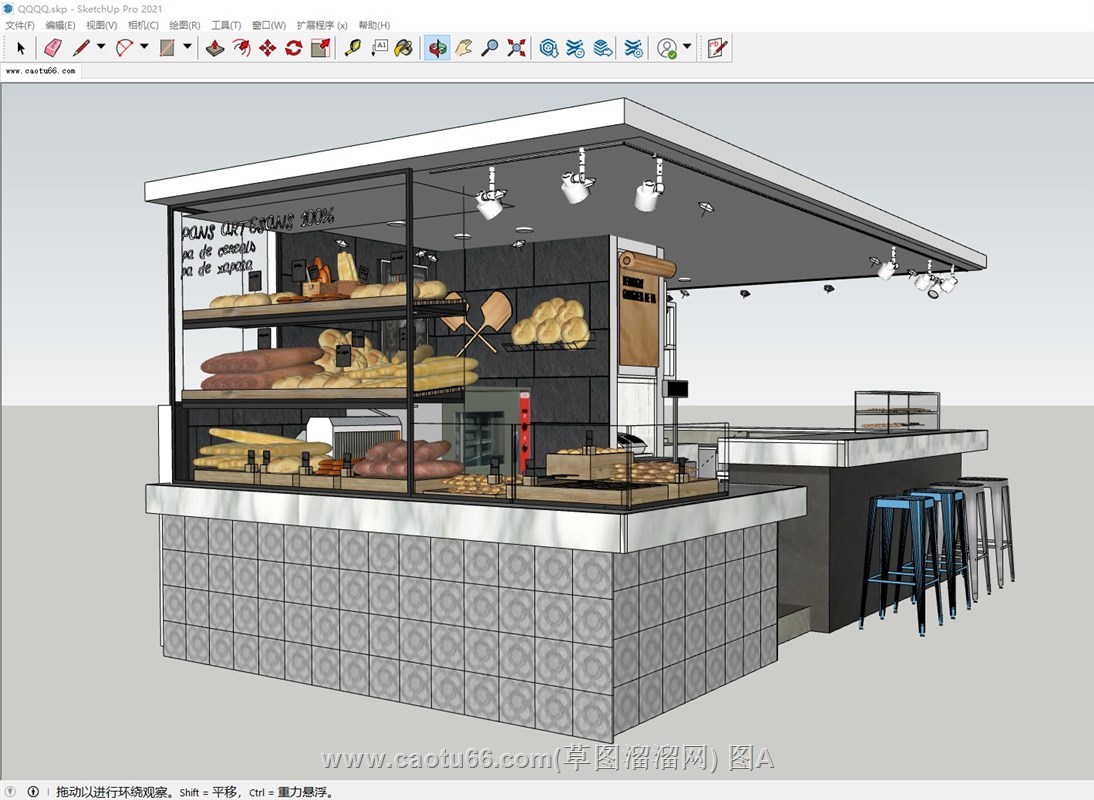The height and width of the screenshot is (800, 1094).
Task: Select the Tape Measure tool
Action: tap(352, 47)
